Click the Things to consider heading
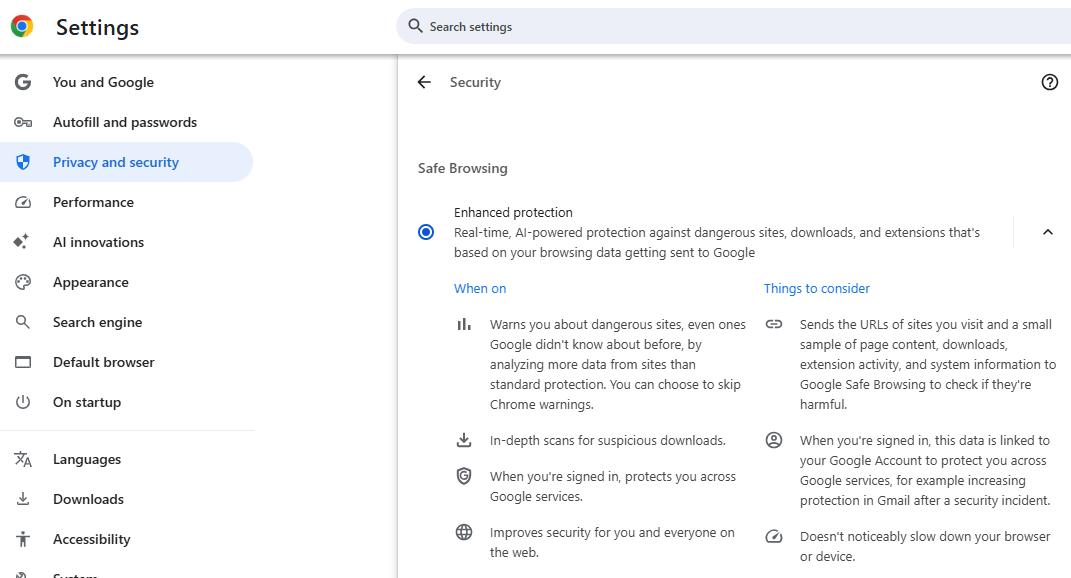This screenshot has height=578, width=1071. 816,288
